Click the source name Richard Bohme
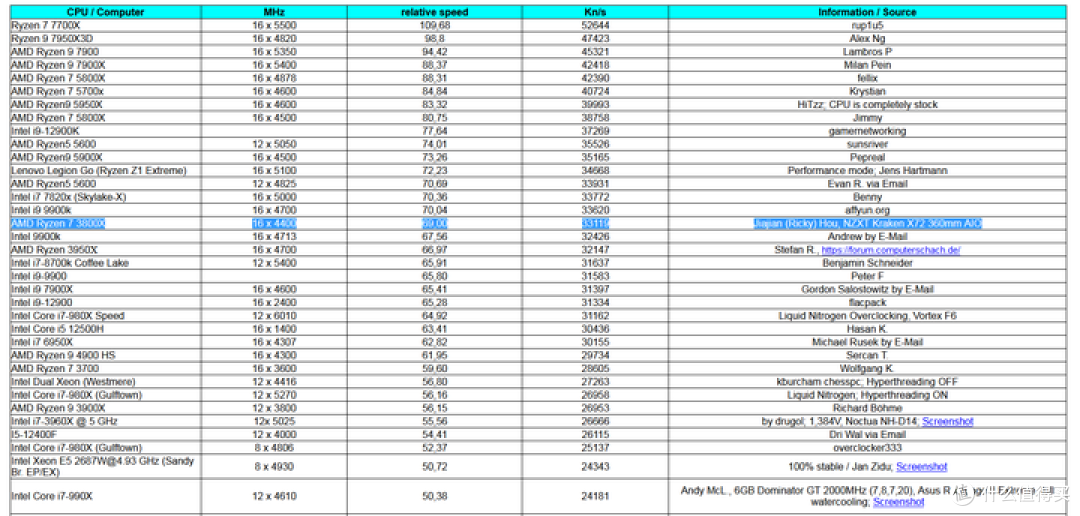Viewport: 1080px width, 516px height. pyautogui.click(x=867, y=408)
